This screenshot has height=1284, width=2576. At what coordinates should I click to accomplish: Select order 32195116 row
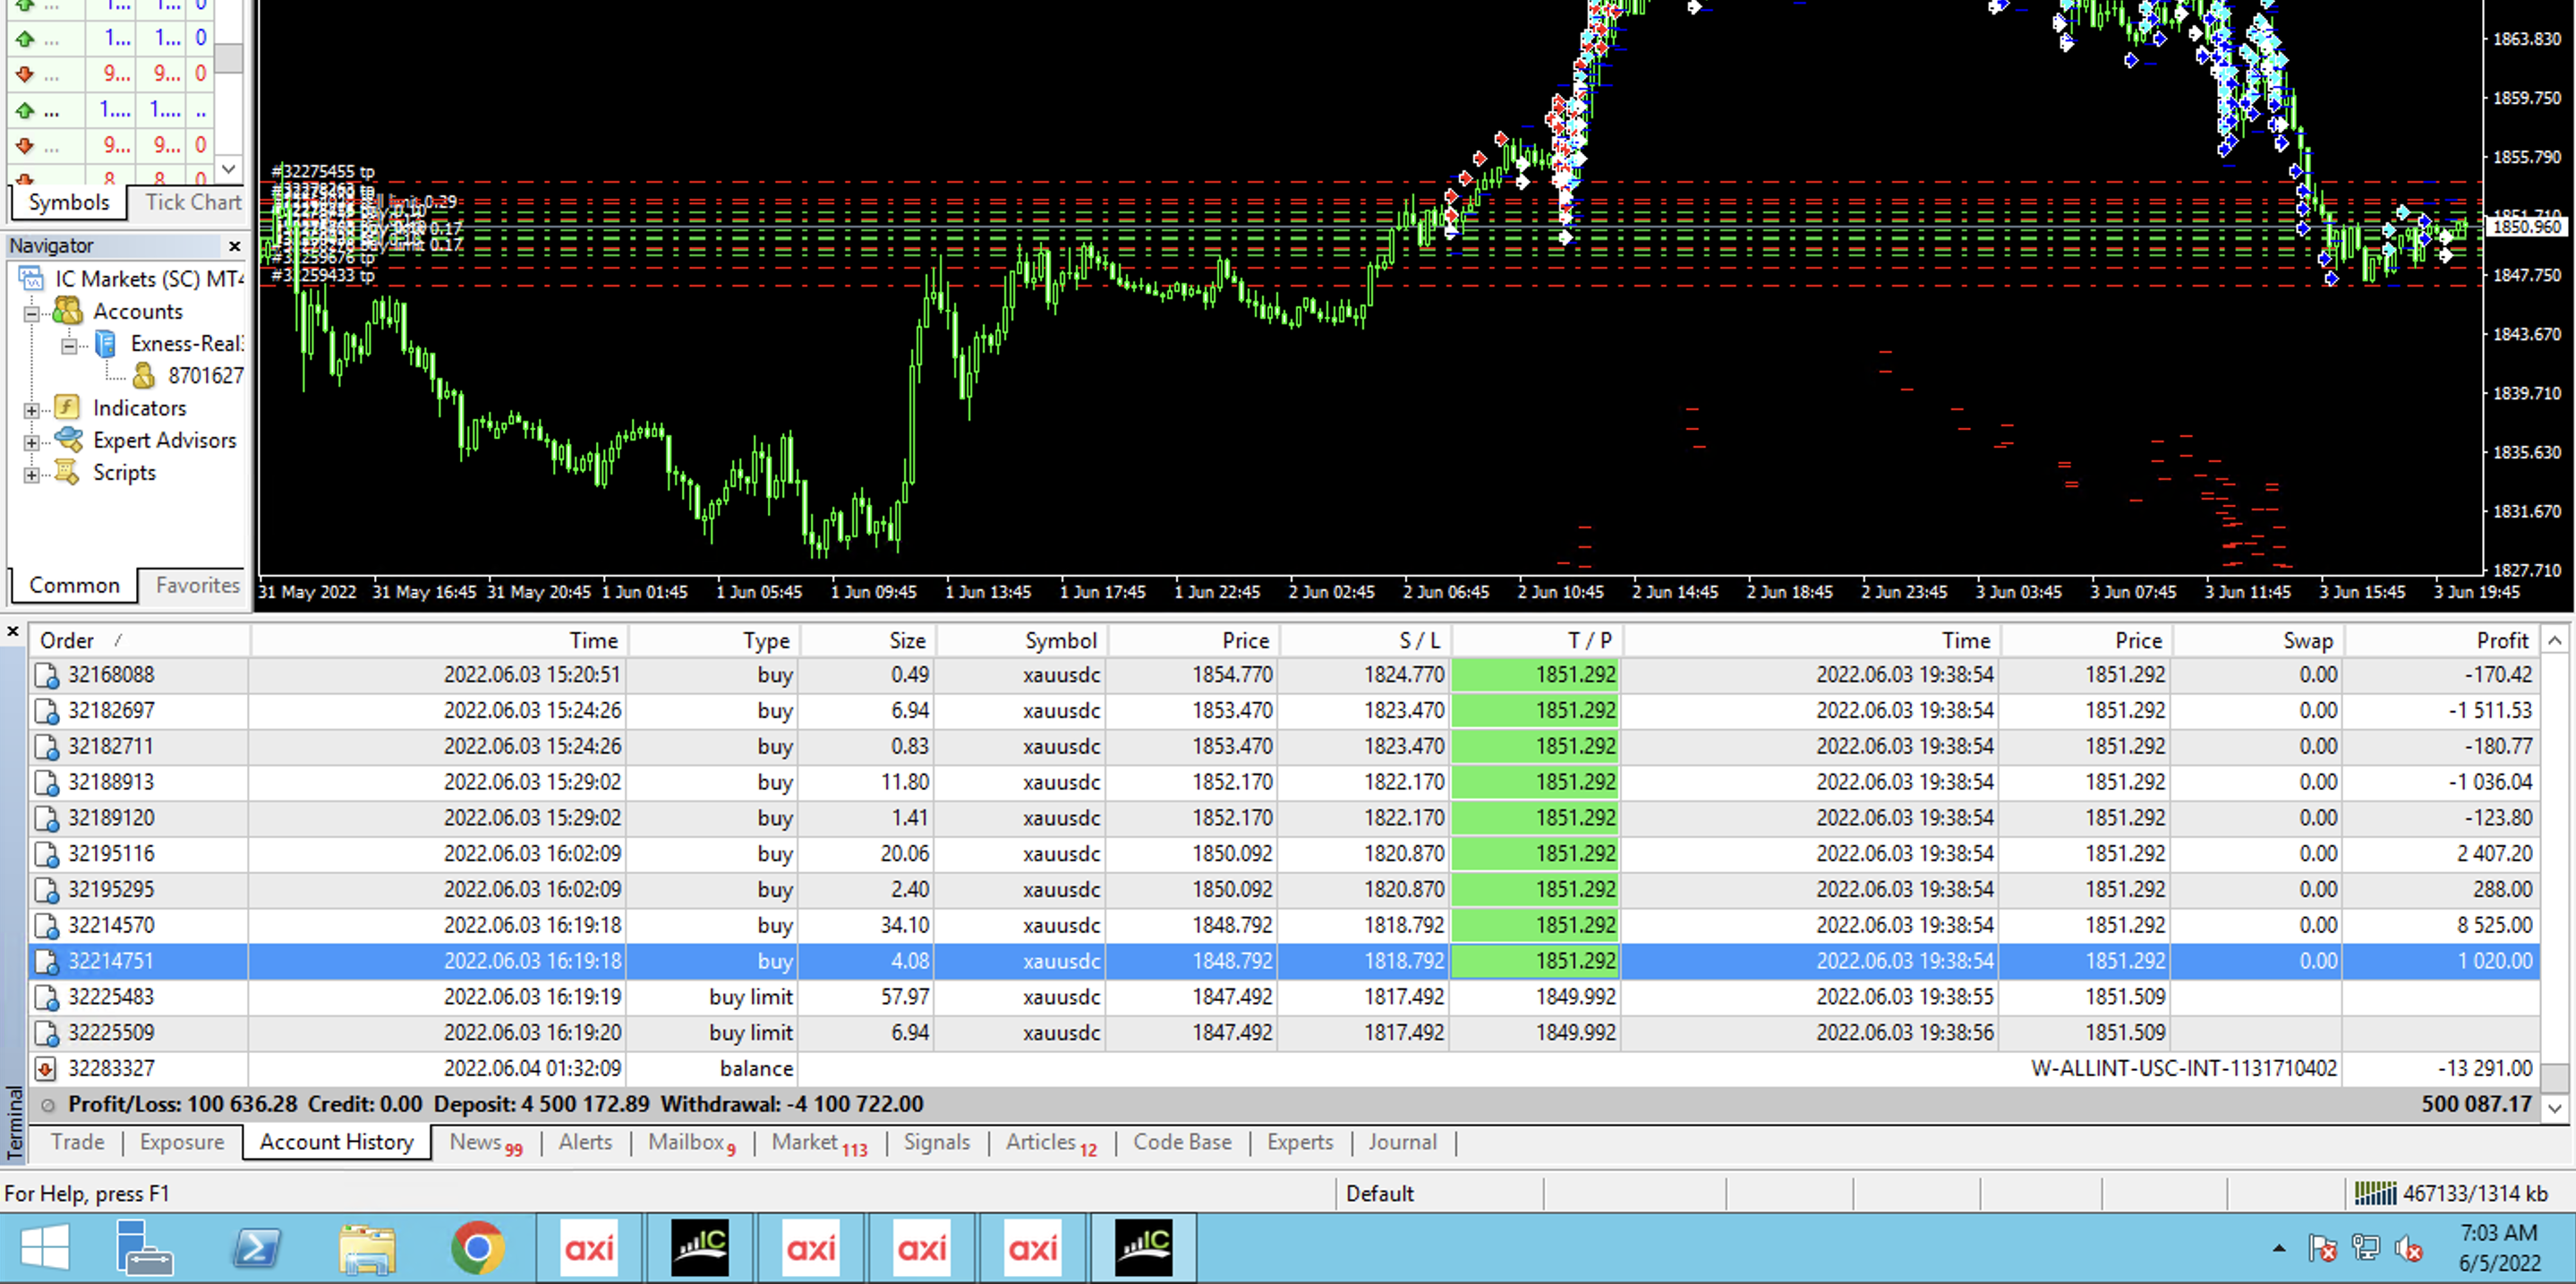110,853
